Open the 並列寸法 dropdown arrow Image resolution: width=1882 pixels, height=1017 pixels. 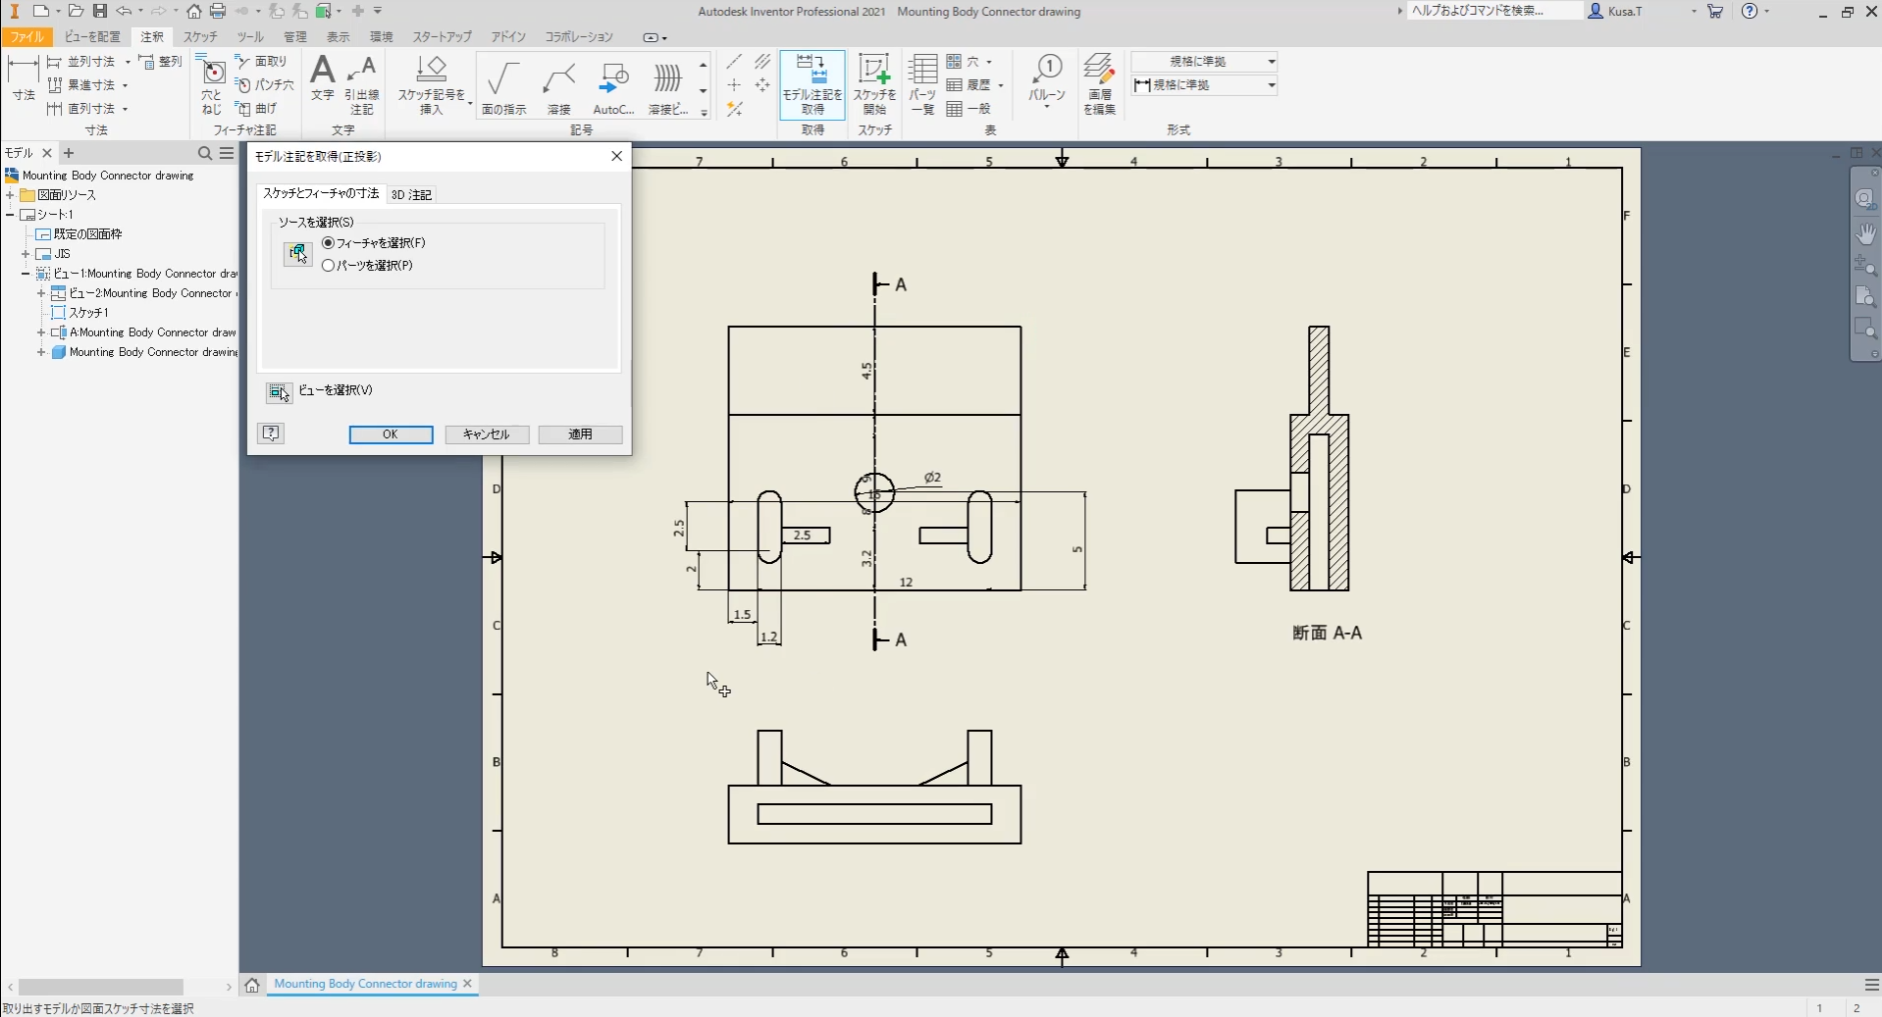pos(127,62)
